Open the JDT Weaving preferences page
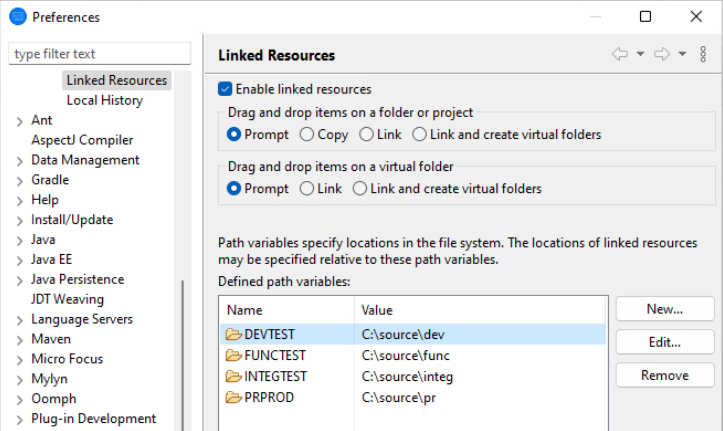The height and width of the screenshot is (431, 723). 67,299
